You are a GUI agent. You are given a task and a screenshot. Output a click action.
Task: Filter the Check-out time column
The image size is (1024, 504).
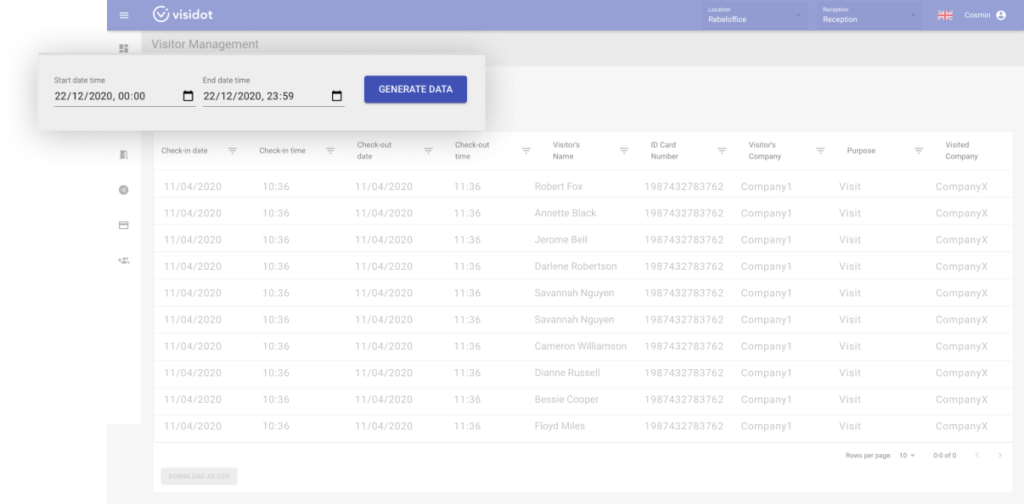[526, 151]
